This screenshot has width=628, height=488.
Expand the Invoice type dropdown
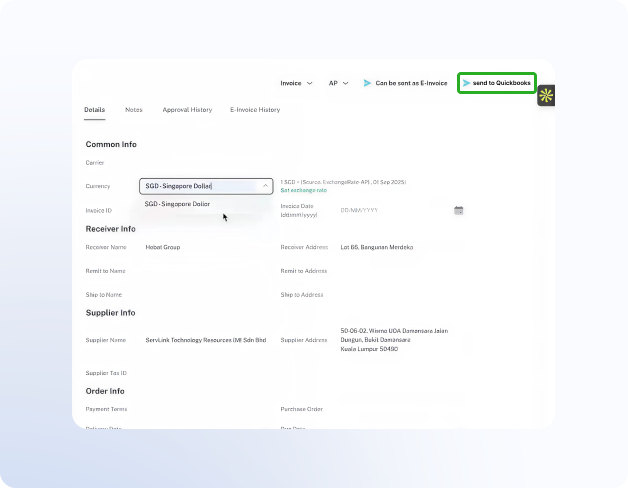[296, 83]
